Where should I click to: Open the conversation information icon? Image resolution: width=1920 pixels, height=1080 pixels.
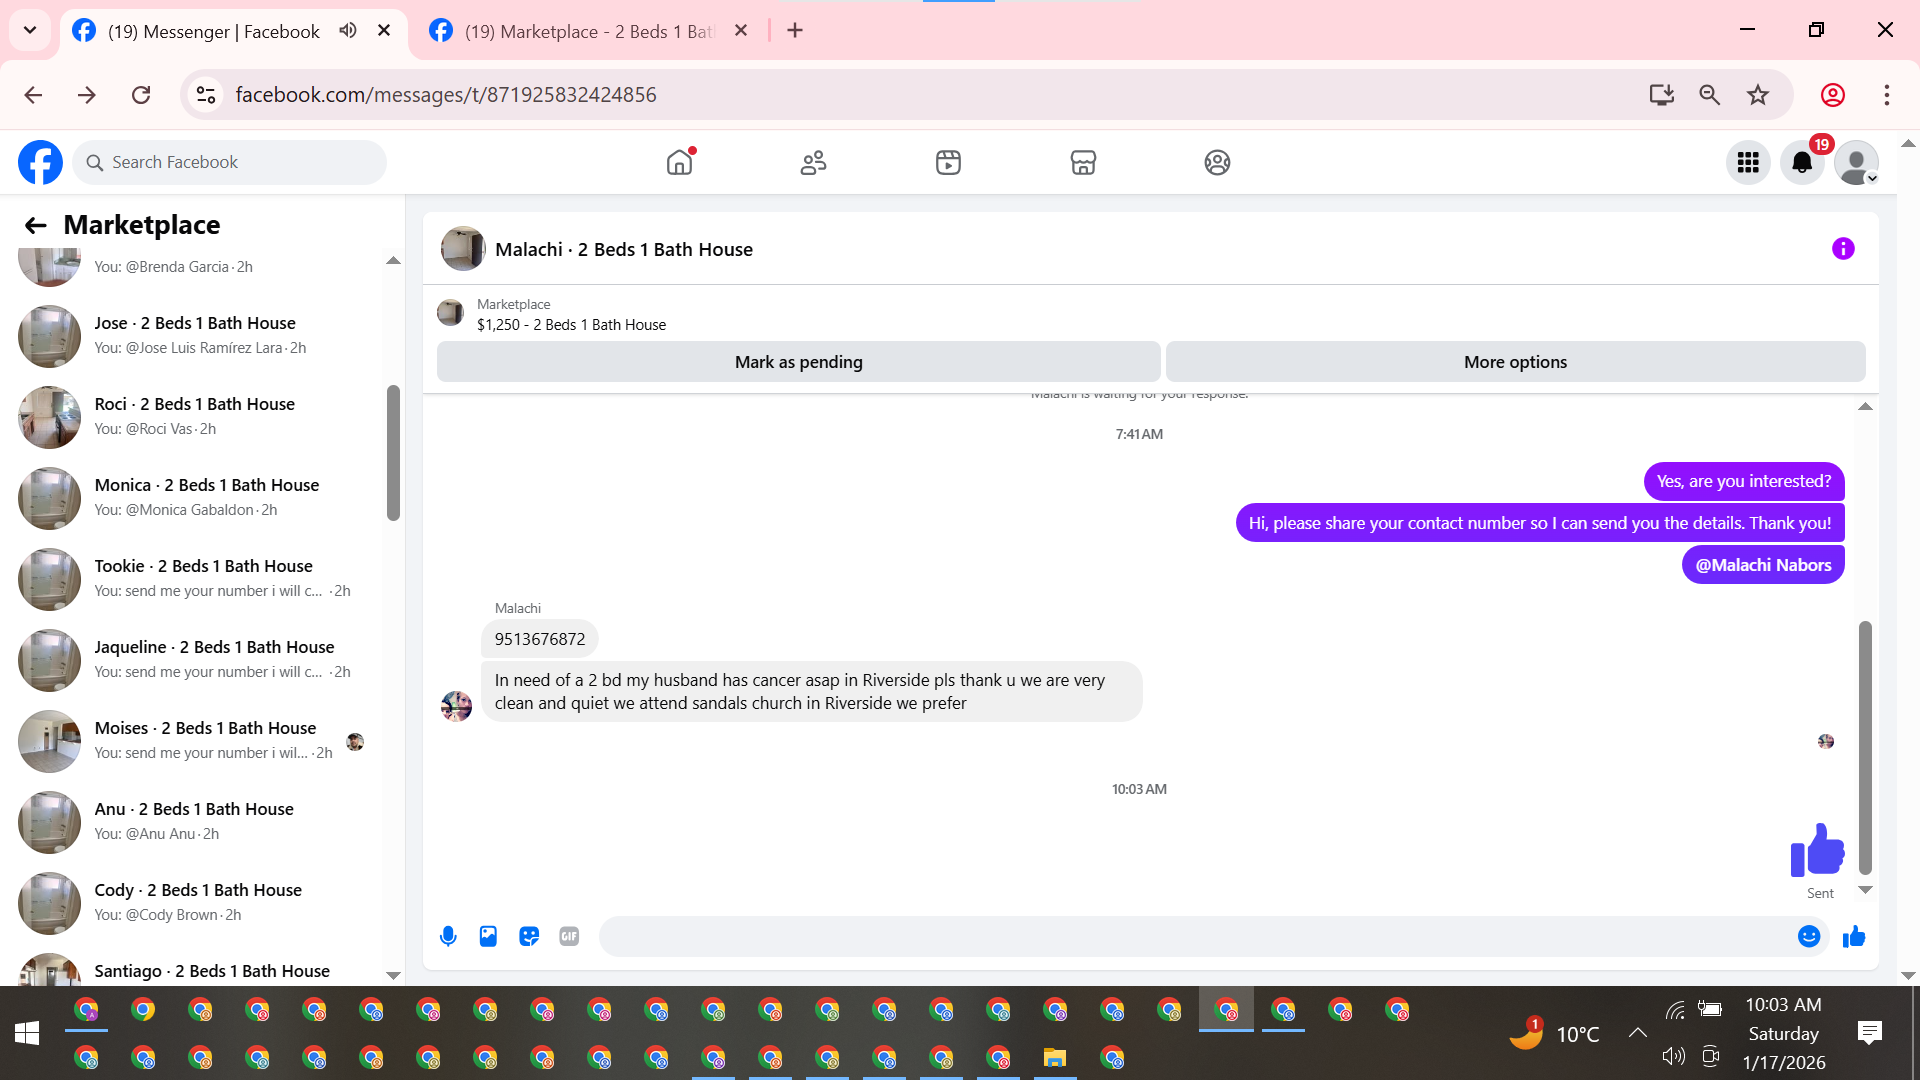coord(1843,249)
